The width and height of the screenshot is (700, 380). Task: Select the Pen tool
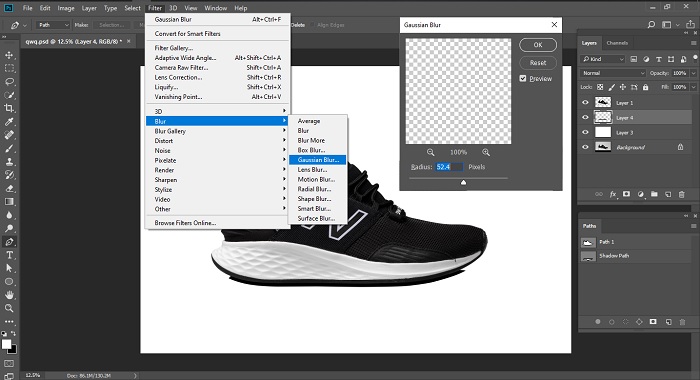click(x=9, y=242)
